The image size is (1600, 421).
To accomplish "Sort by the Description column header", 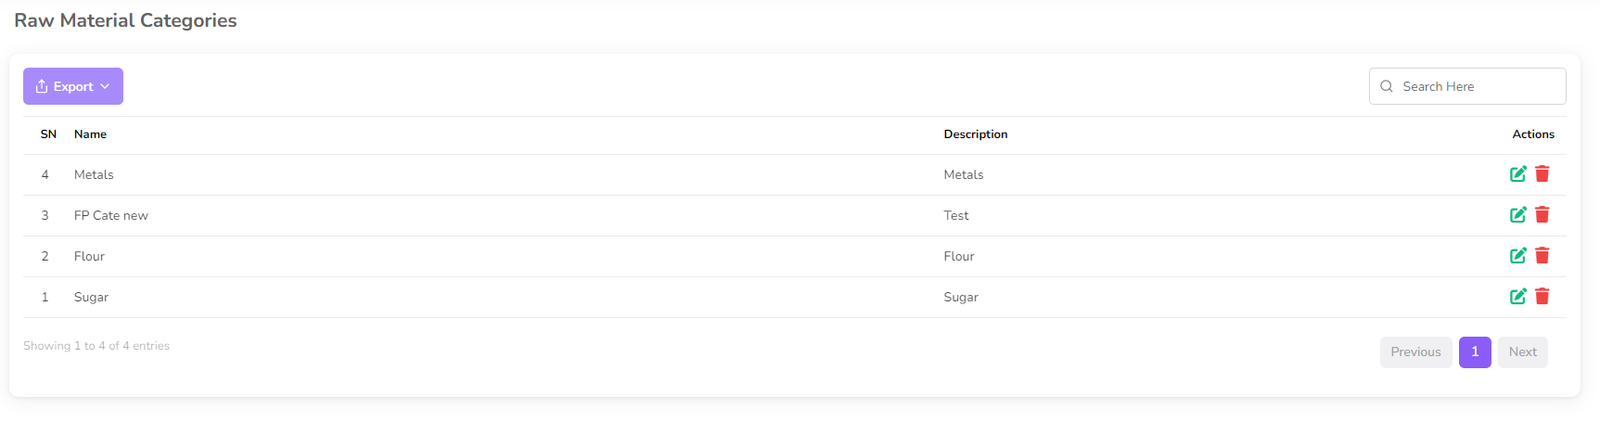I will click(x=975, y=134).
